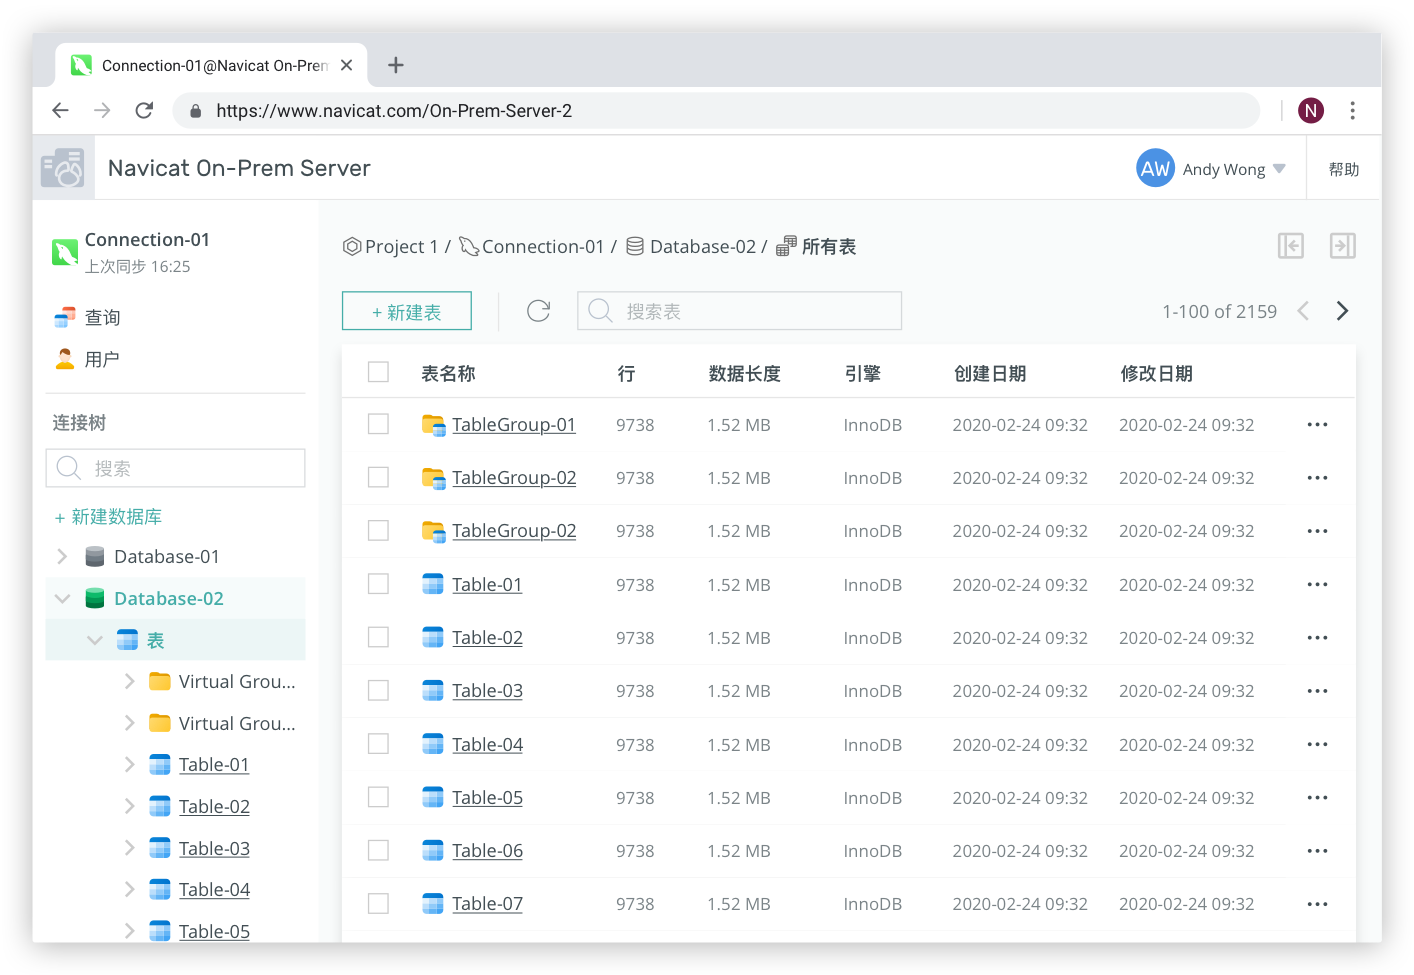Screen dimensions: 1414x975
Task: Reload the browser page
Action: click(144, 110)
